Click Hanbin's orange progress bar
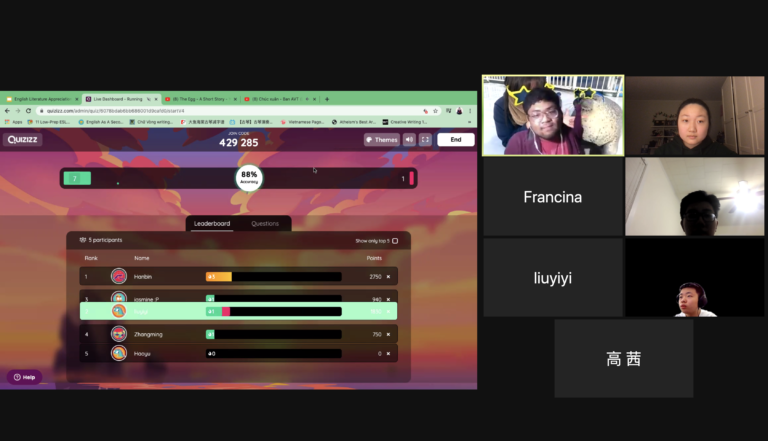768x441 pixels. click(x=218, y=277)
